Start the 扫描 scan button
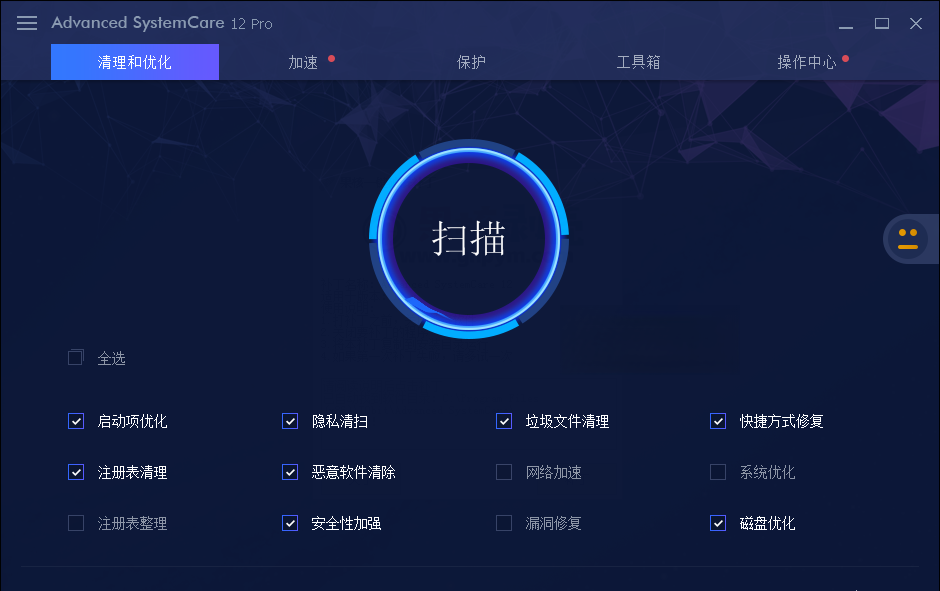Viewport: 940px width, 591px height. click(x=469, y=239)
